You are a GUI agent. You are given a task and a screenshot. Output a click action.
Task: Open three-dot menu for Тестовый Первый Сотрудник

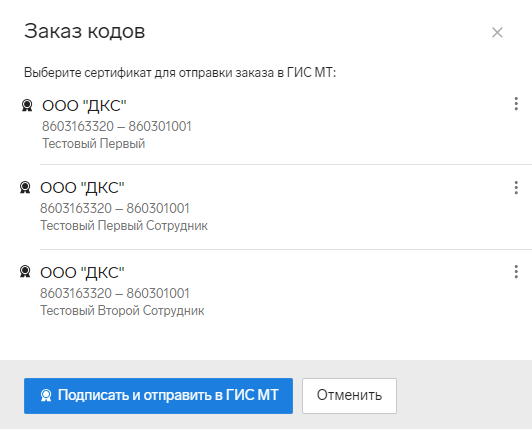(x=516, y=188)
